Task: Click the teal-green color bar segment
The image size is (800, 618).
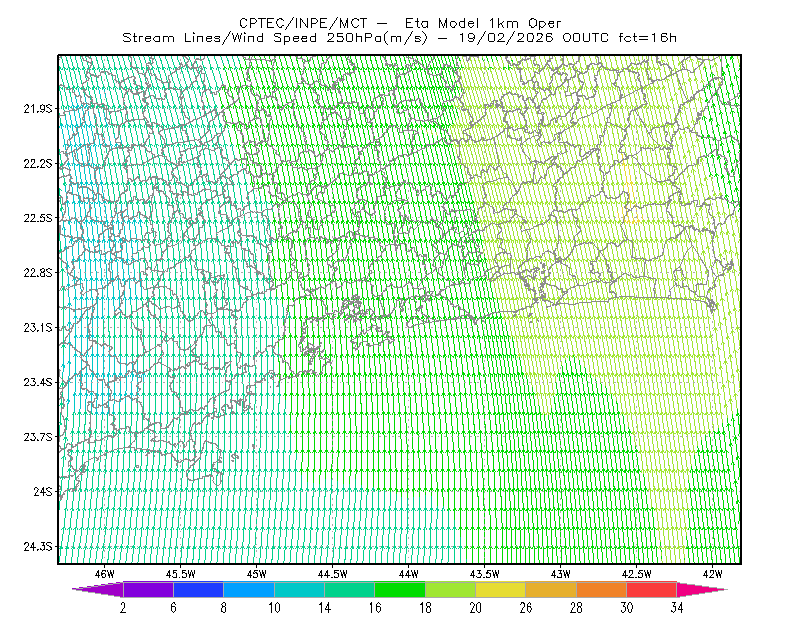Action: tap(349, 589)
